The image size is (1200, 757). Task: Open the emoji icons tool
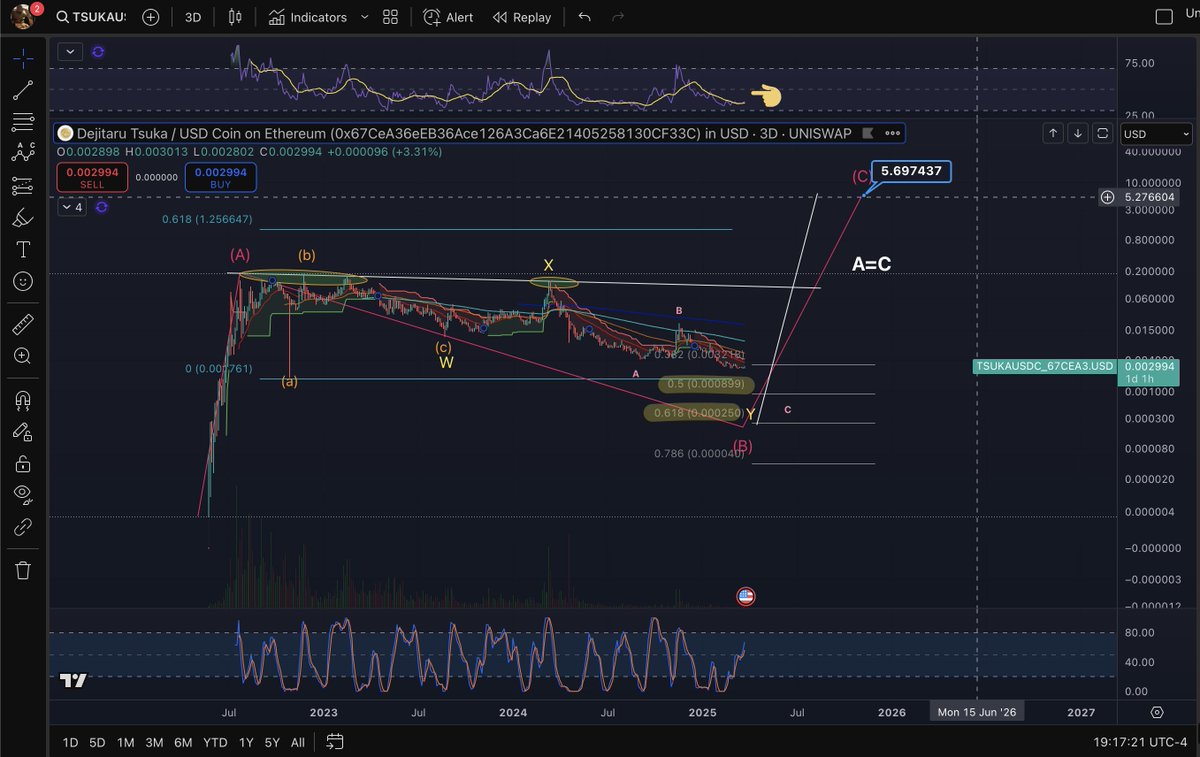[23, 281]
